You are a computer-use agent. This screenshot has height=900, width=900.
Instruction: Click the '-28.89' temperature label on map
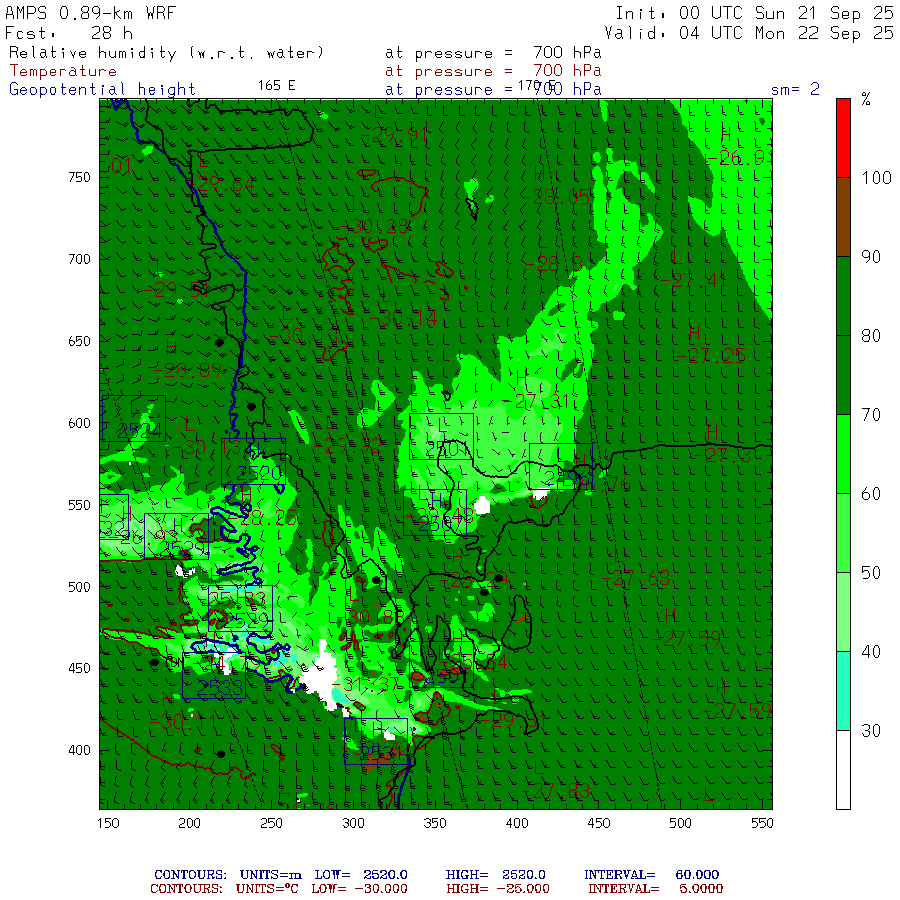(x=188, y=370)
